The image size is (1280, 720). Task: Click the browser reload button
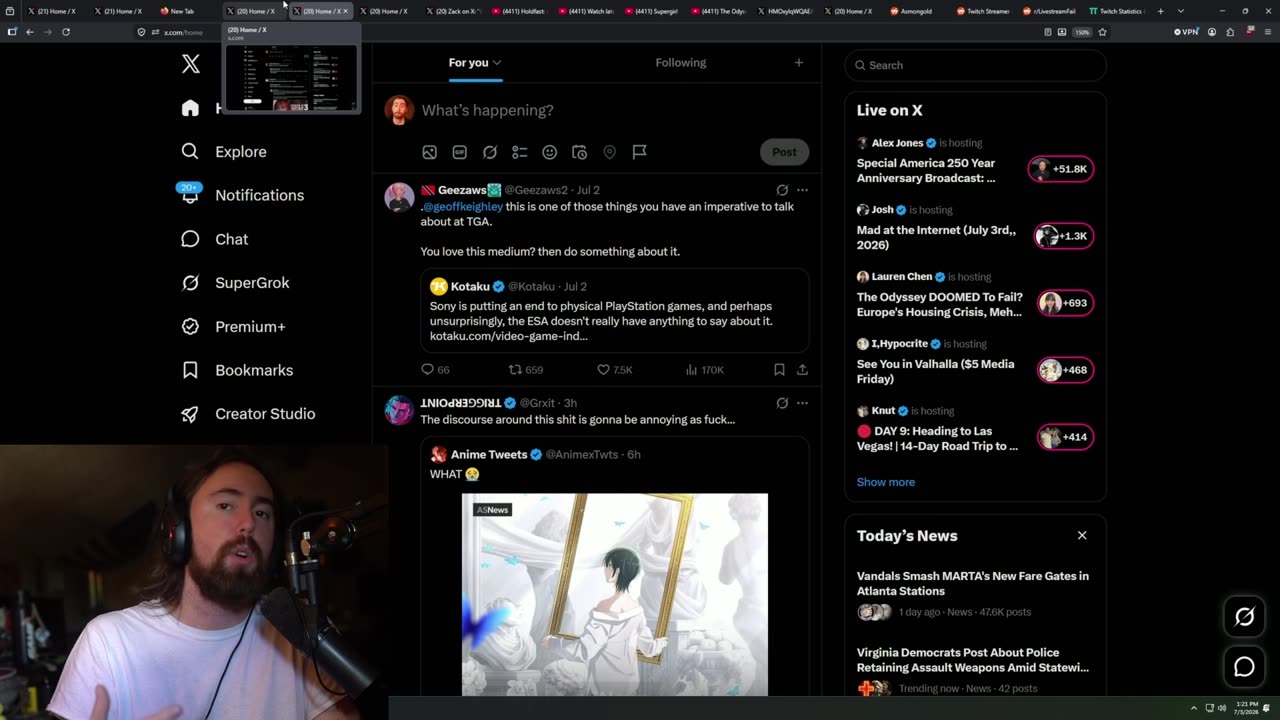coord(66,32)
